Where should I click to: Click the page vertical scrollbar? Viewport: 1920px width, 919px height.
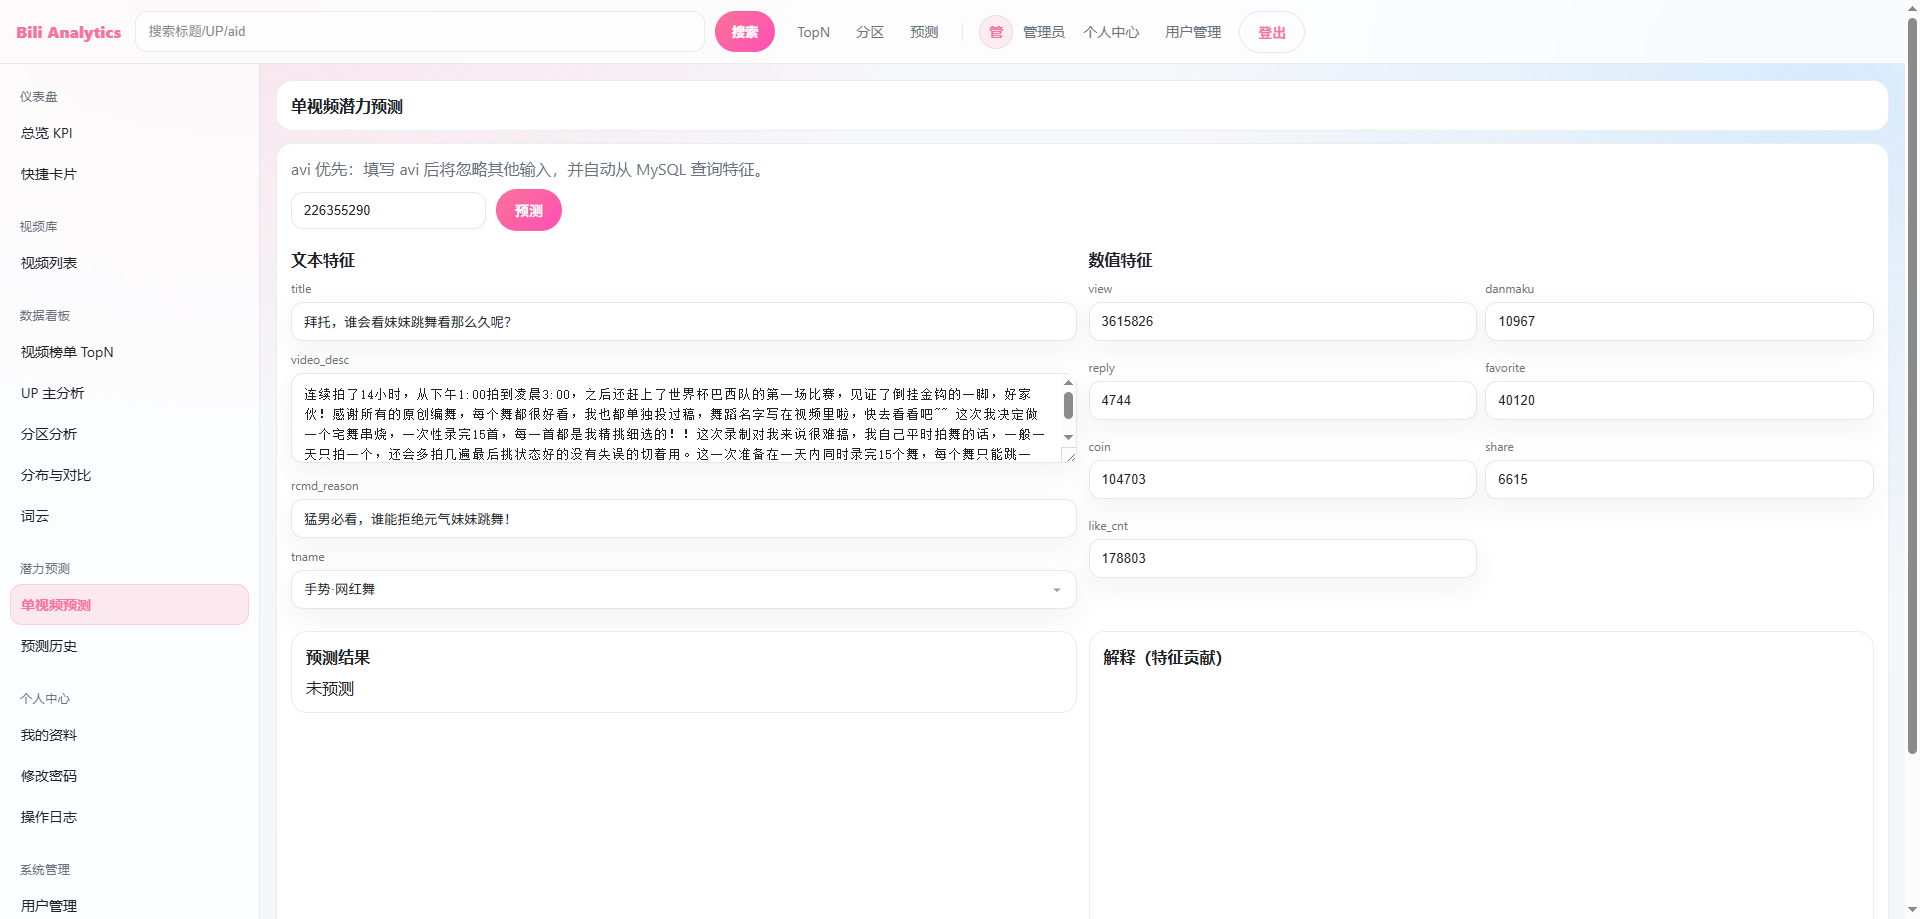(x=1912, y=400)
